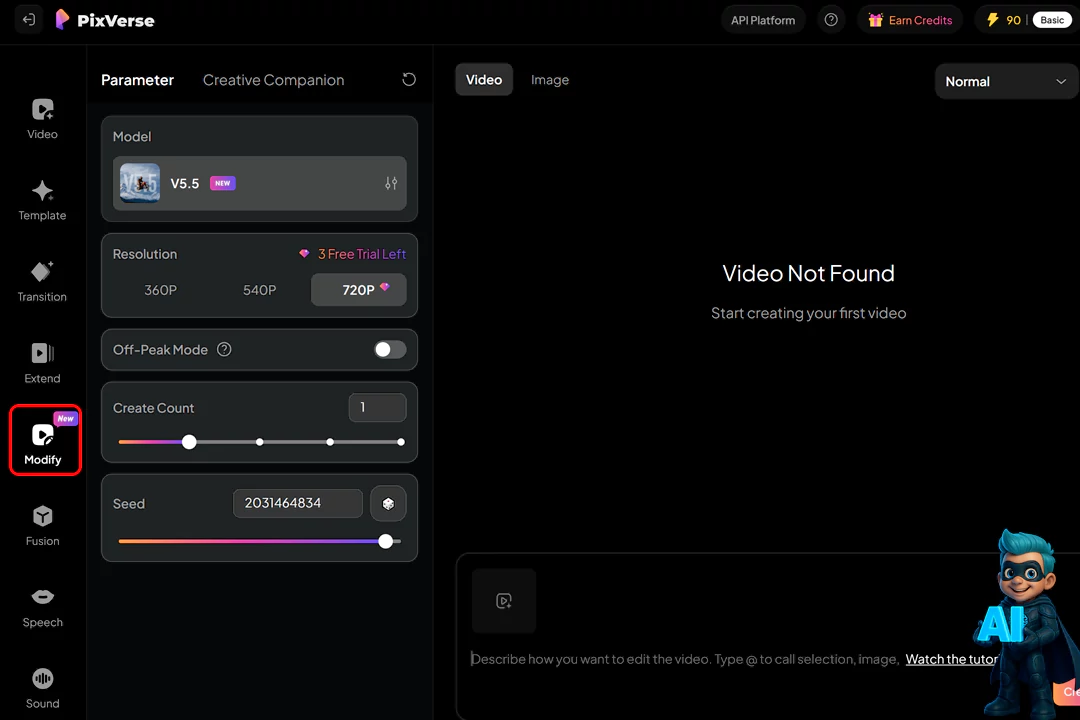Image resolution: width=1080 pixels, height=720 pixels.
Task: Click the upload video icon box
Action: pos(504,601)
